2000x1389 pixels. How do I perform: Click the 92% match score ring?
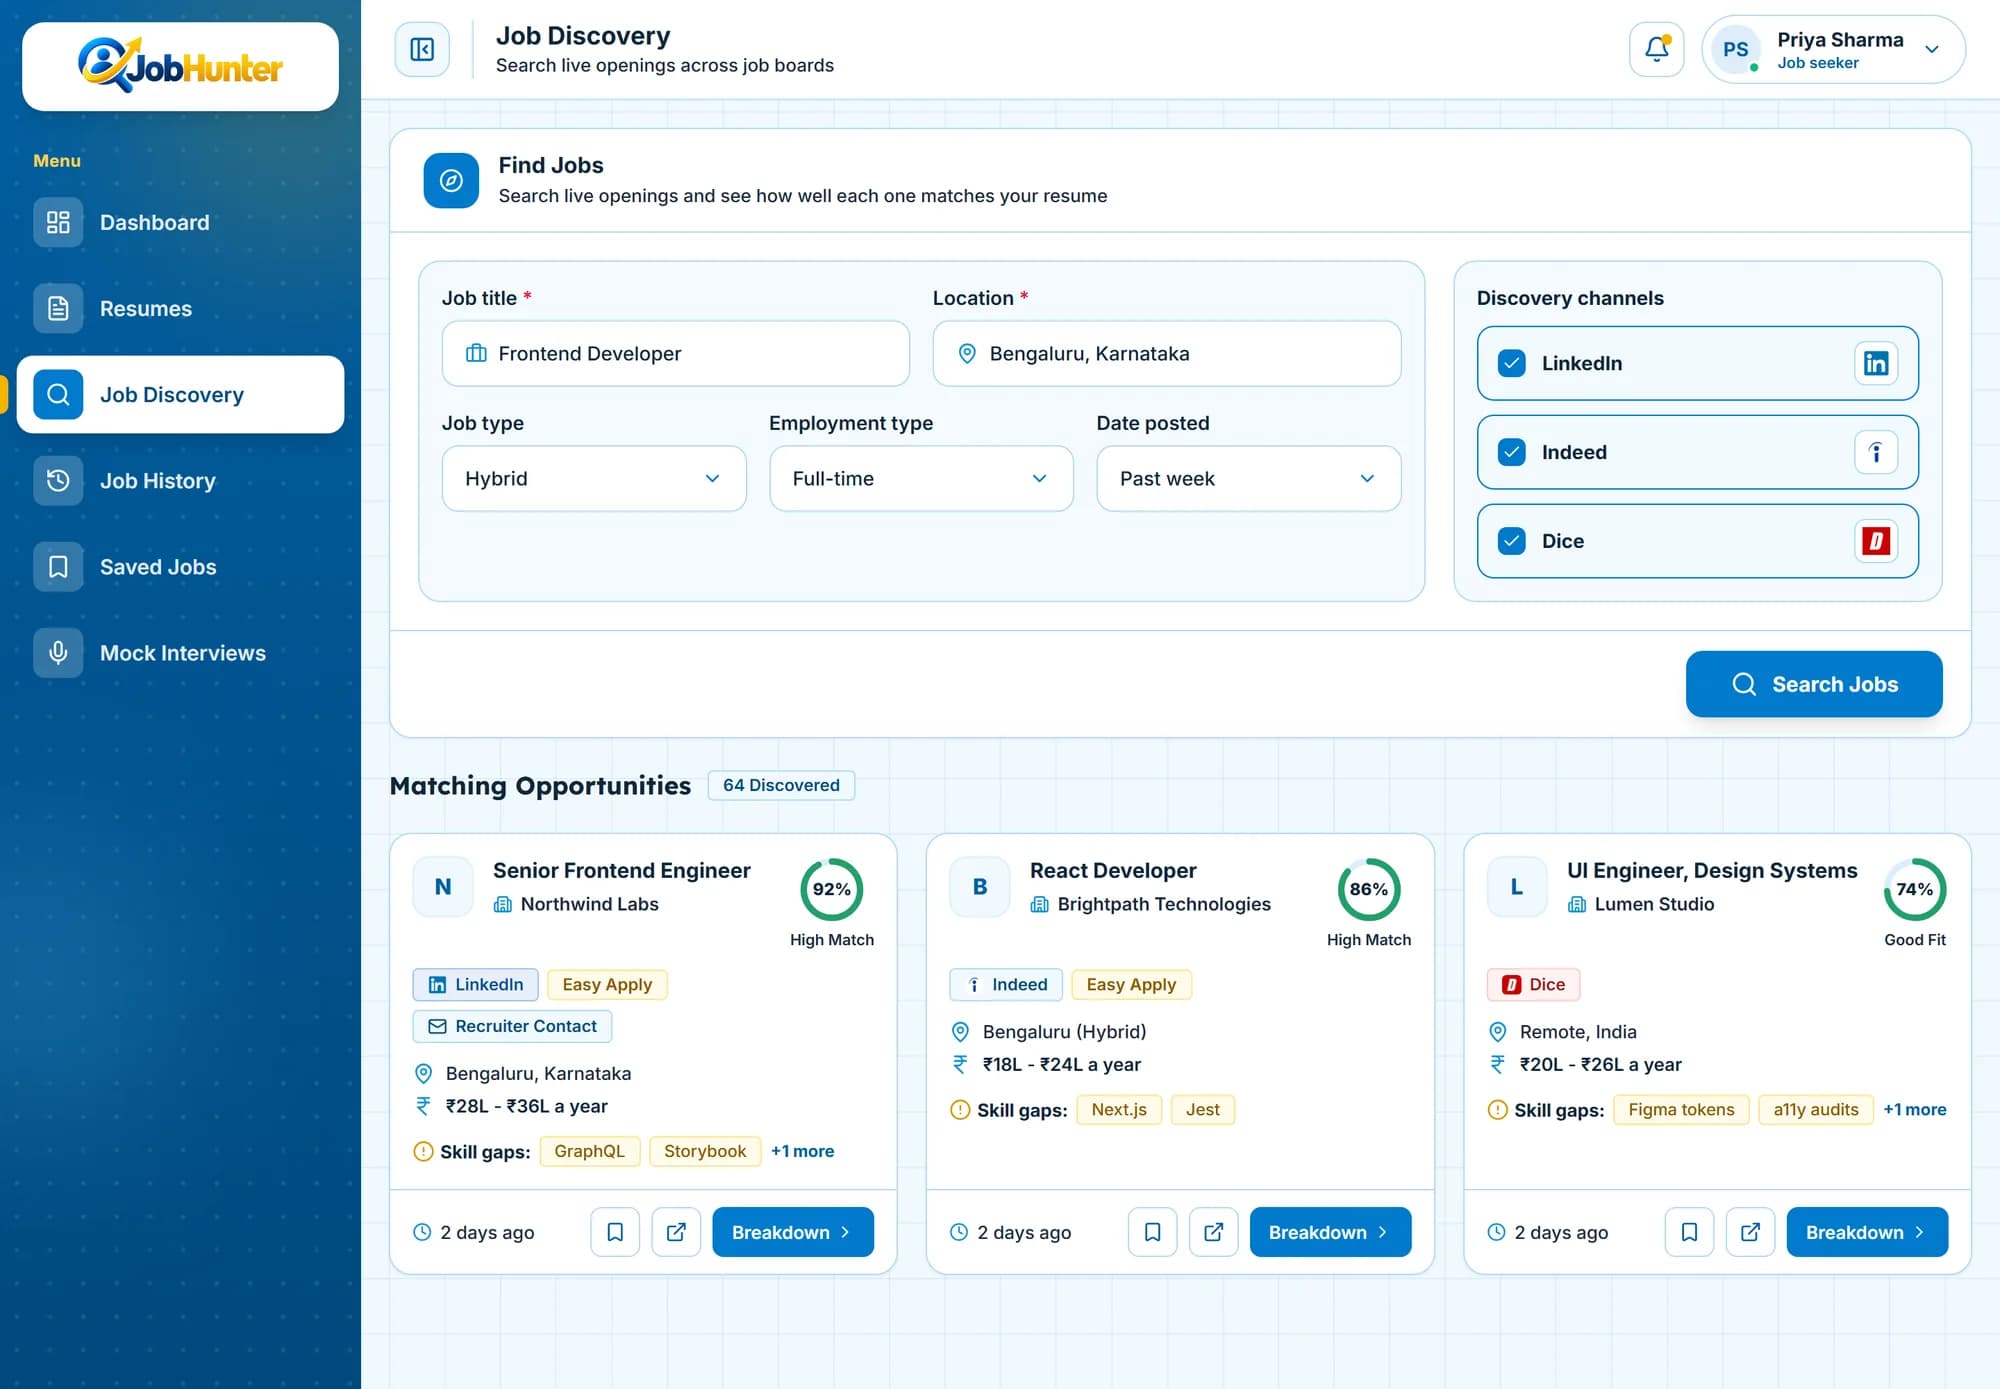831,889
